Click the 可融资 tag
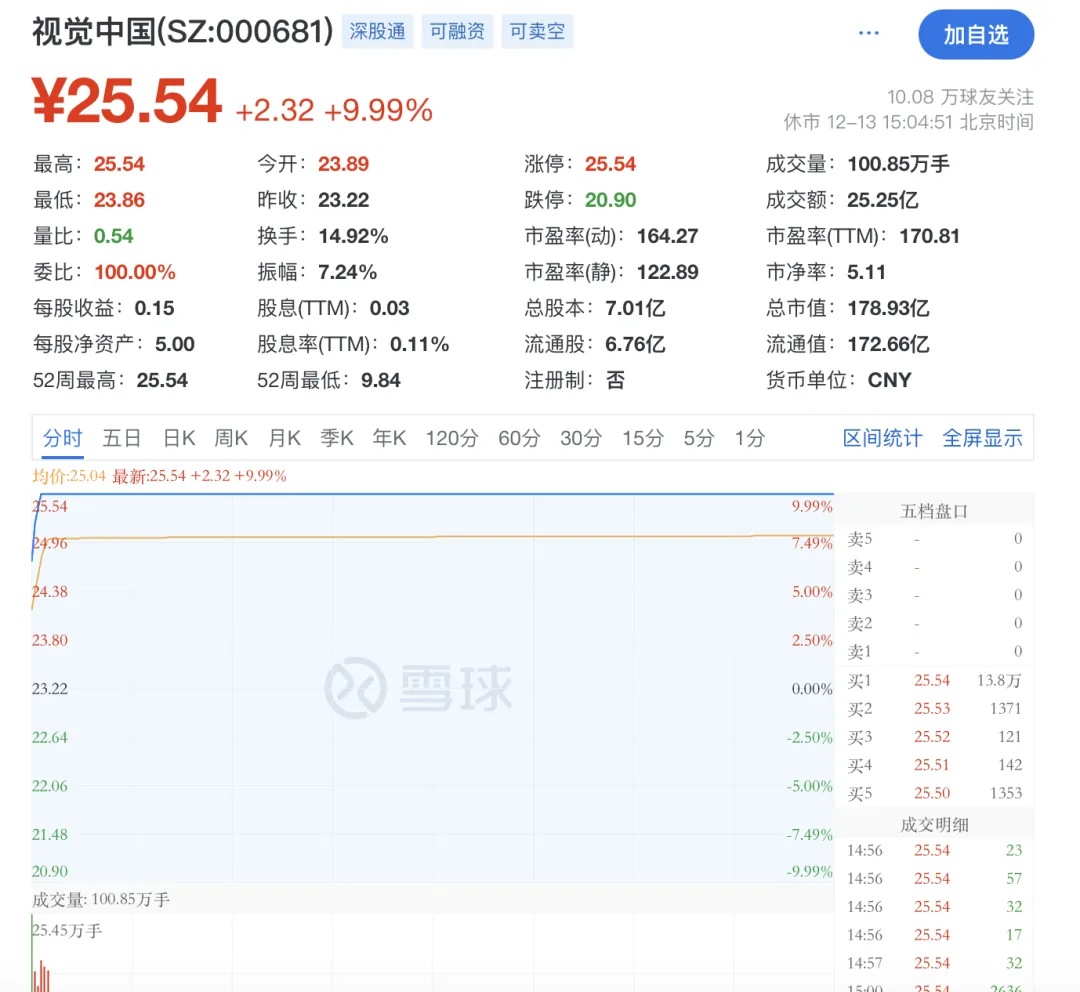The width and height of the screenshot is (1080, 992). tap(457, 32)
